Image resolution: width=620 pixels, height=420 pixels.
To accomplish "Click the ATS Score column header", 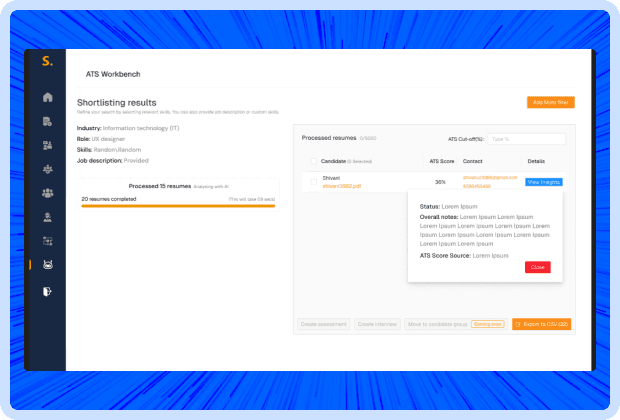I will pos(442,161).
